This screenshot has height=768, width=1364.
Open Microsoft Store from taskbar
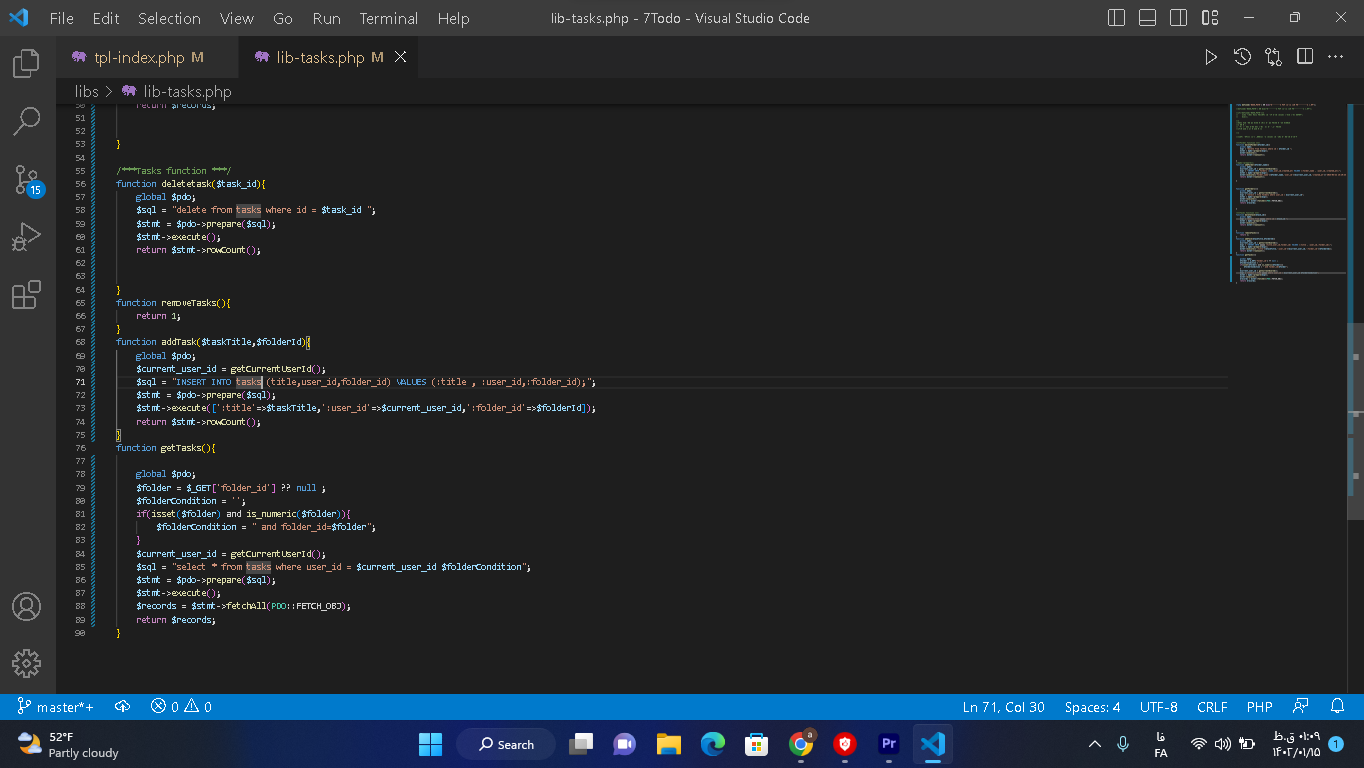[x=757, y=744]
